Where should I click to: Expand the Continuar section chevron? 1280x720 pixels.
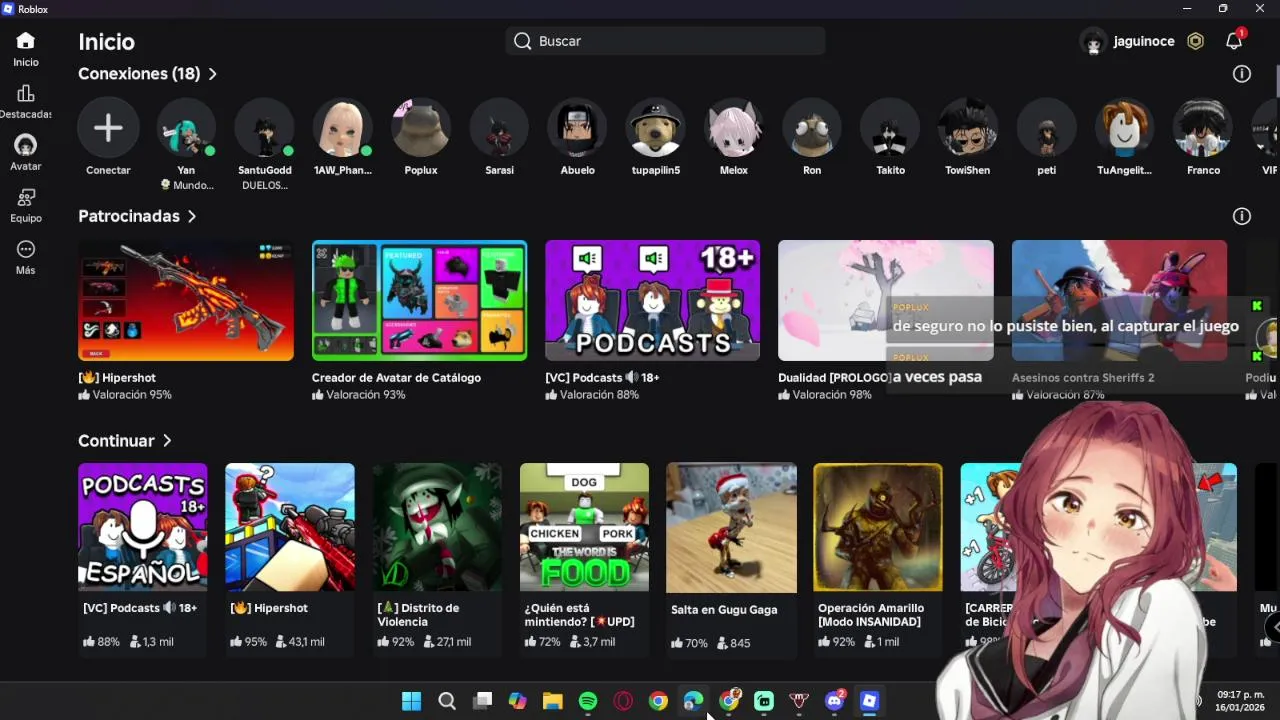(x=167, y=441)
